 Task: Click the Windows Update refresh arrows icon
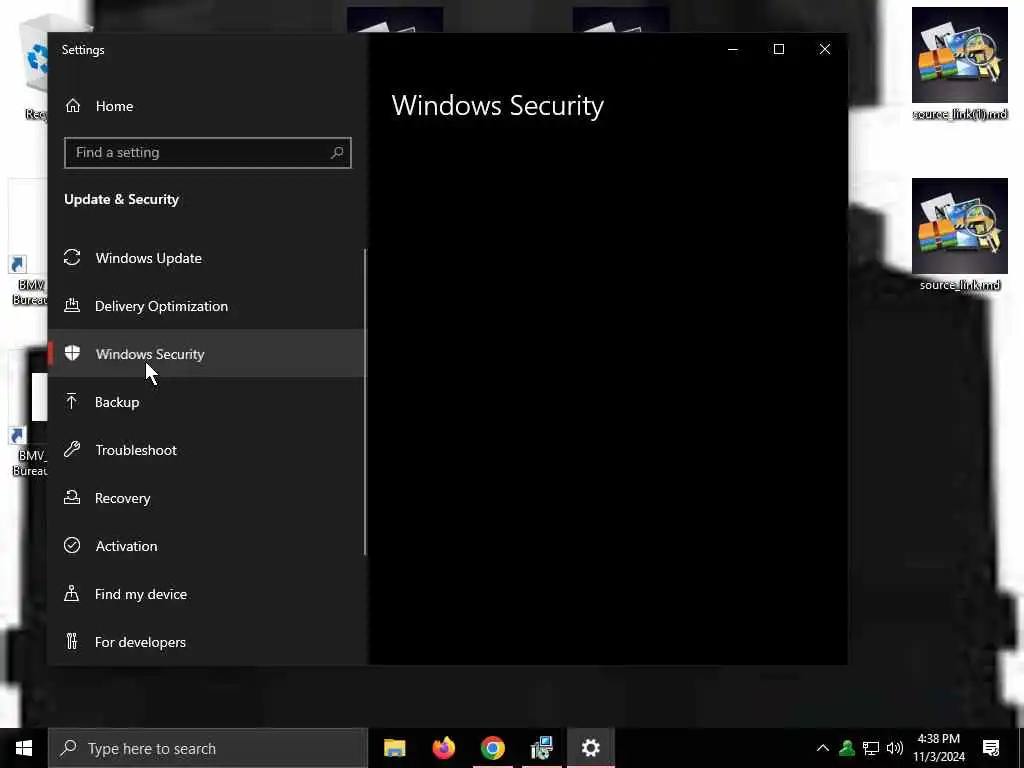72,257
